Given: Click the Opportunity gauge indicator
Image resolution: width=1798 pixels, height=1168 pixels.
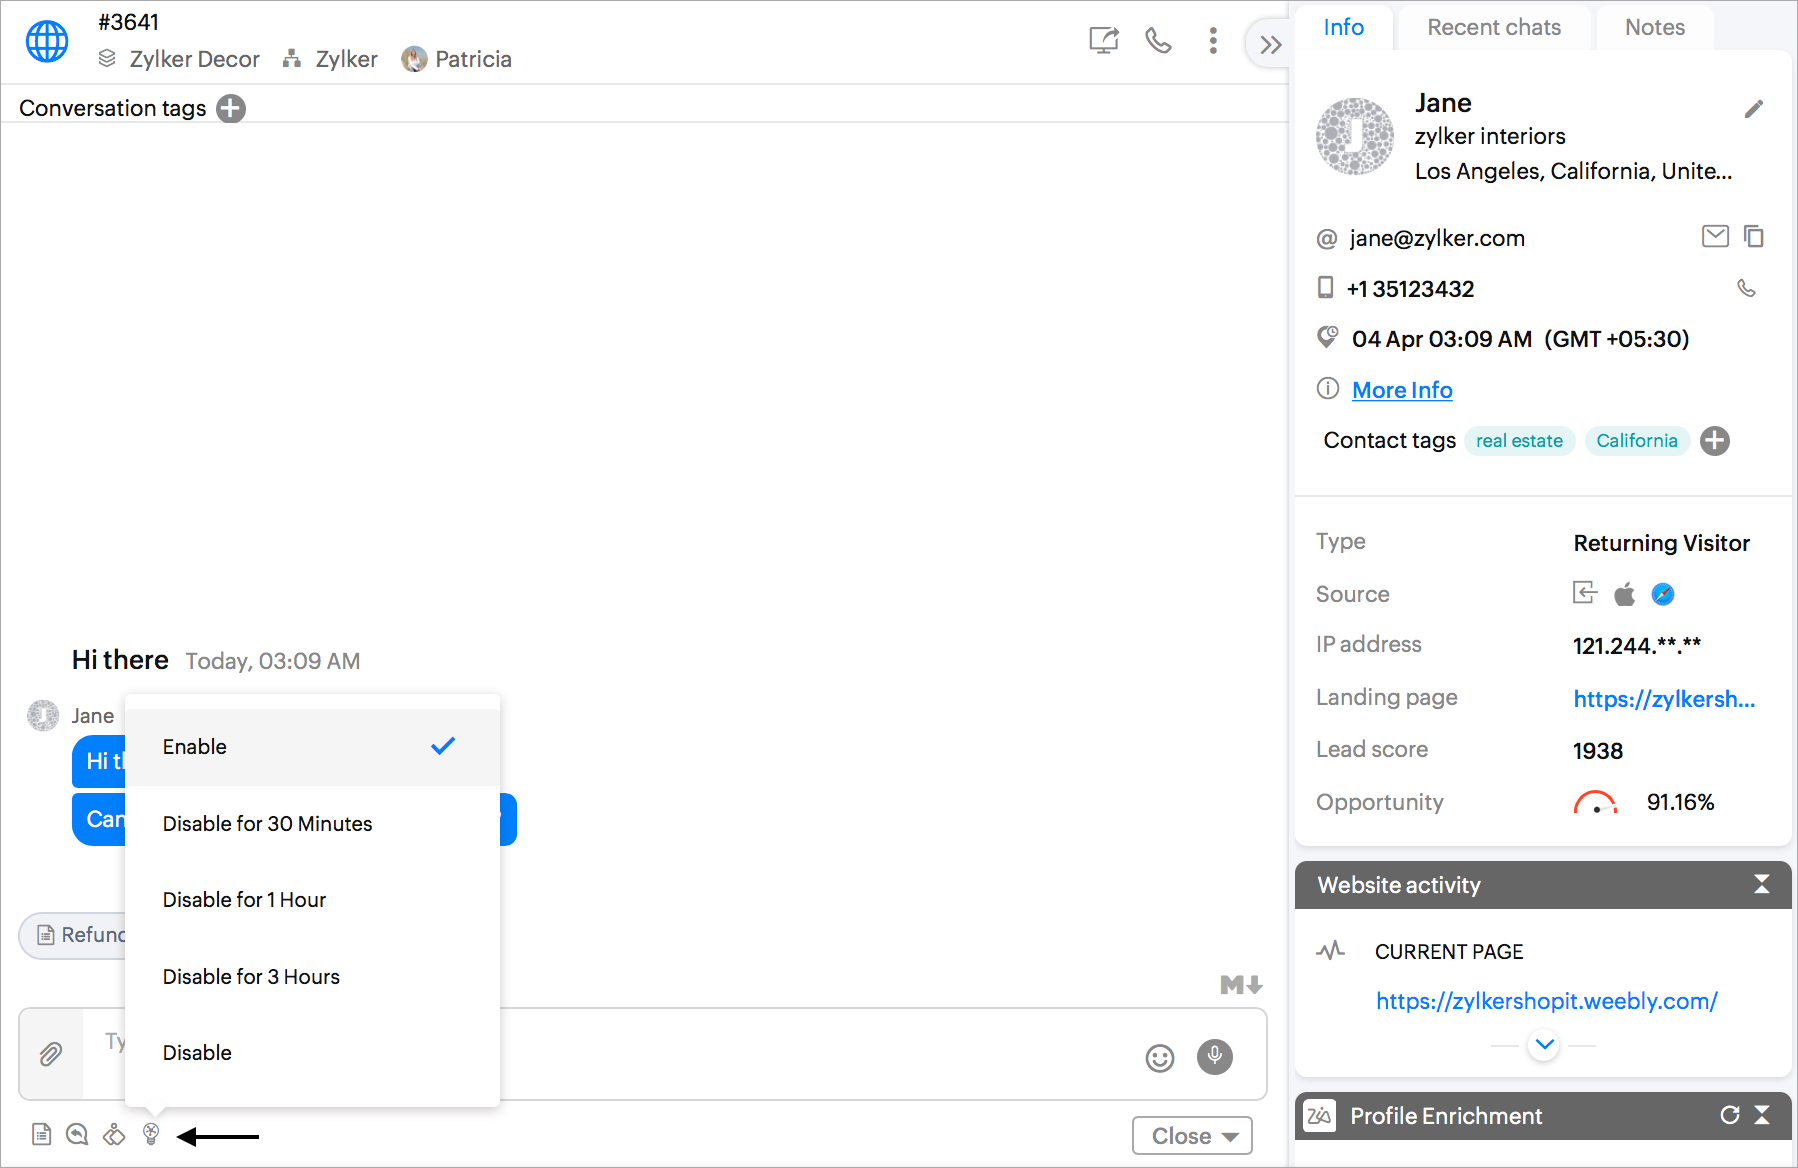Looking at the screenshot, I should coord(1596,802).
